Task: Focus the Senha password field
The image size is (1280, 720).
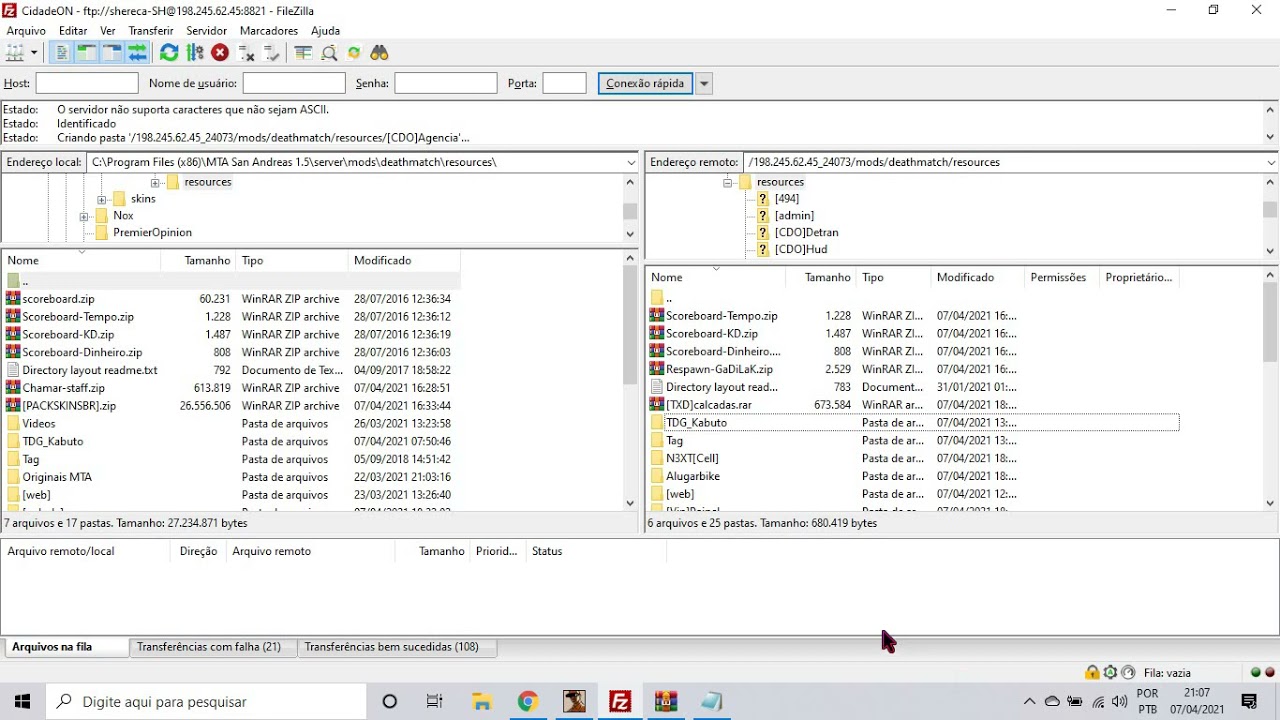Action: [x=446, y=84]
